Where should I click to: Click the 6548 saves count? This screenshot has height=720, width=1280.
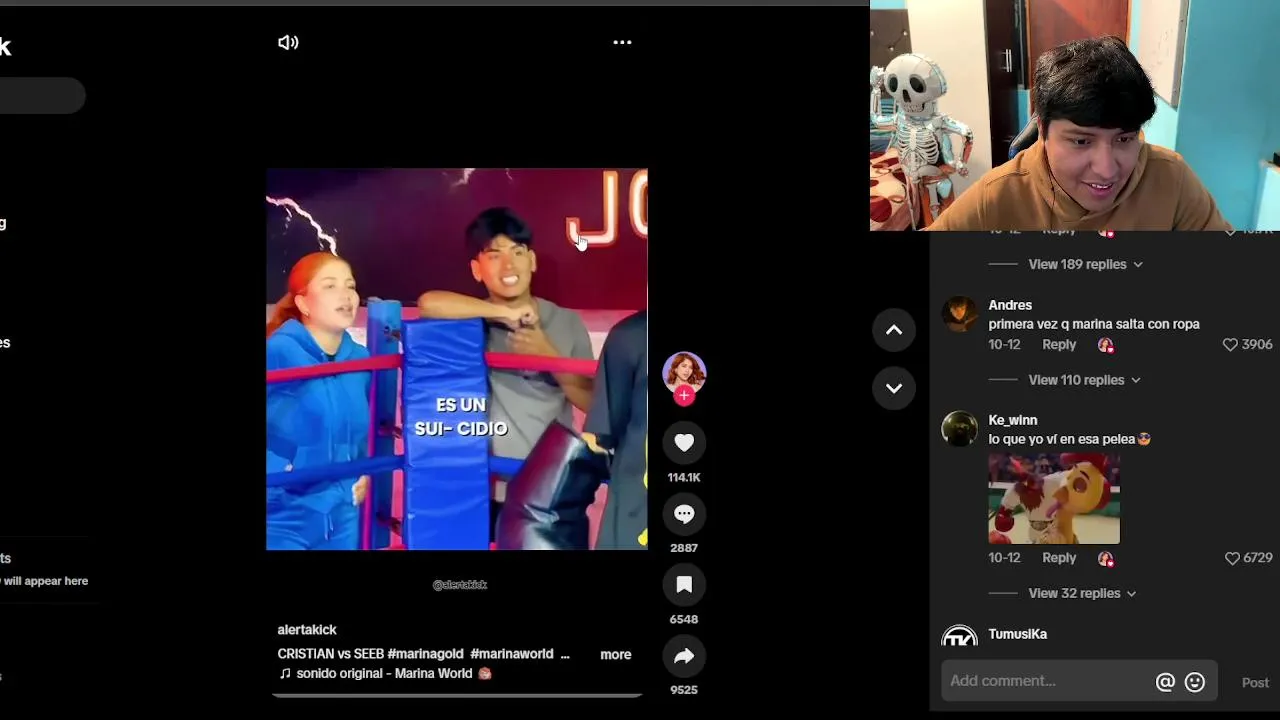(684, 619)
